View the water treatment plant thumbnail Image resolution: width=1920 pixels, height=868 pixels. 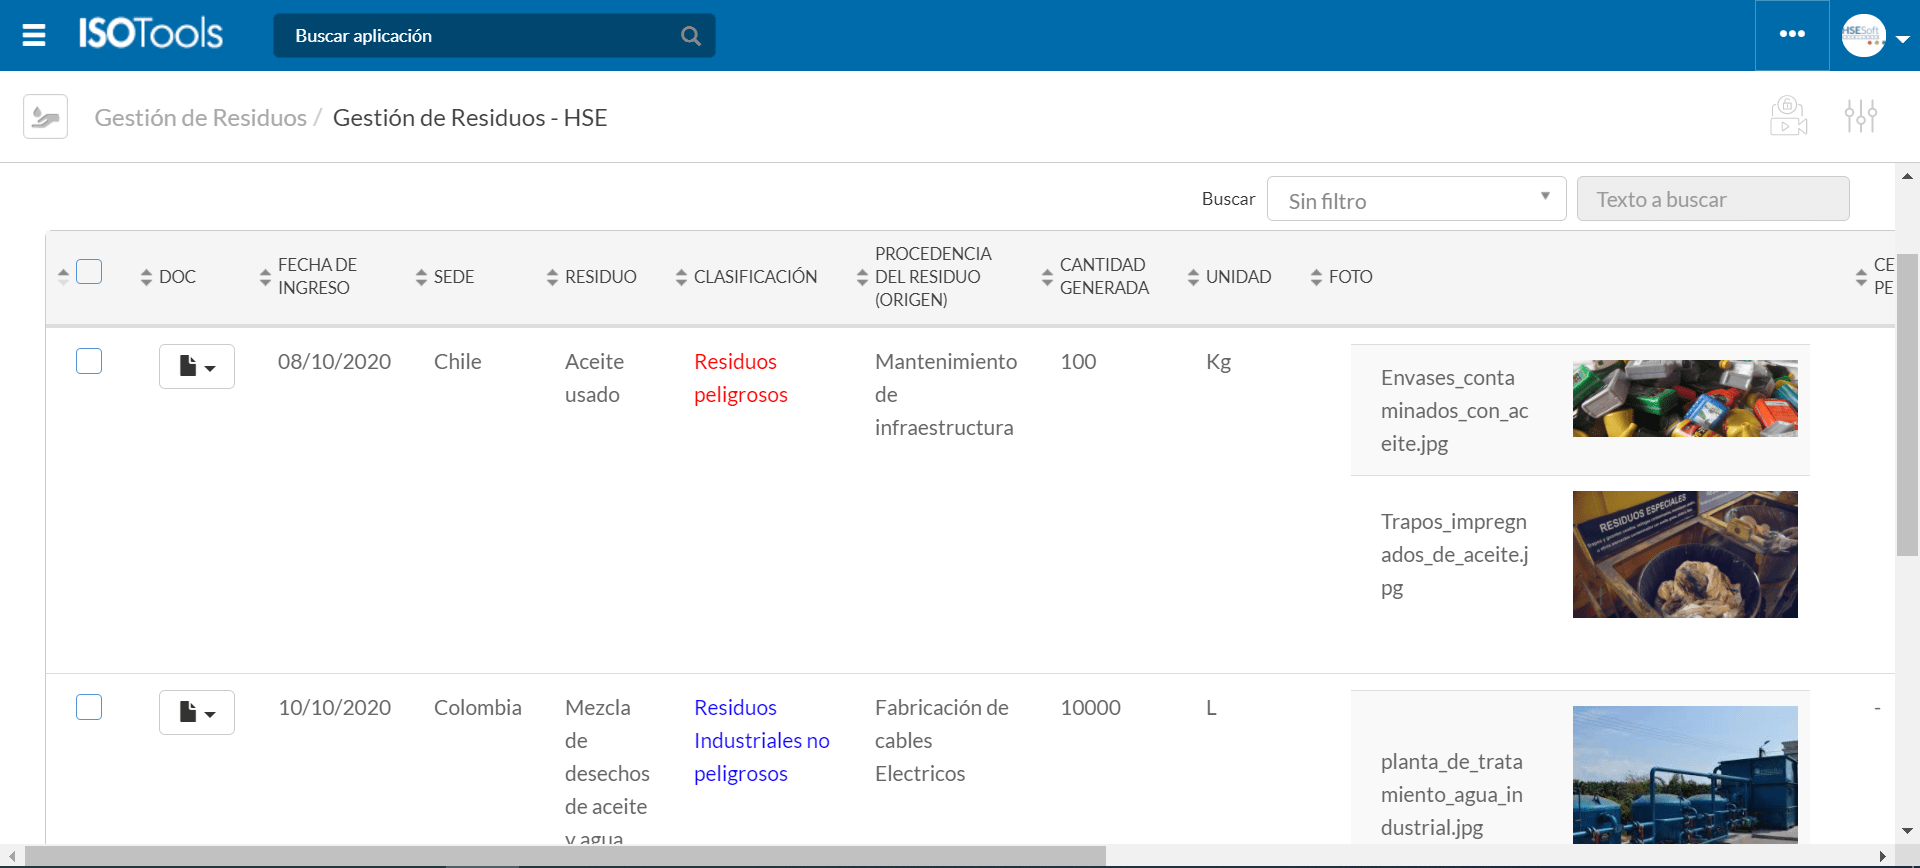[1685, 774]
